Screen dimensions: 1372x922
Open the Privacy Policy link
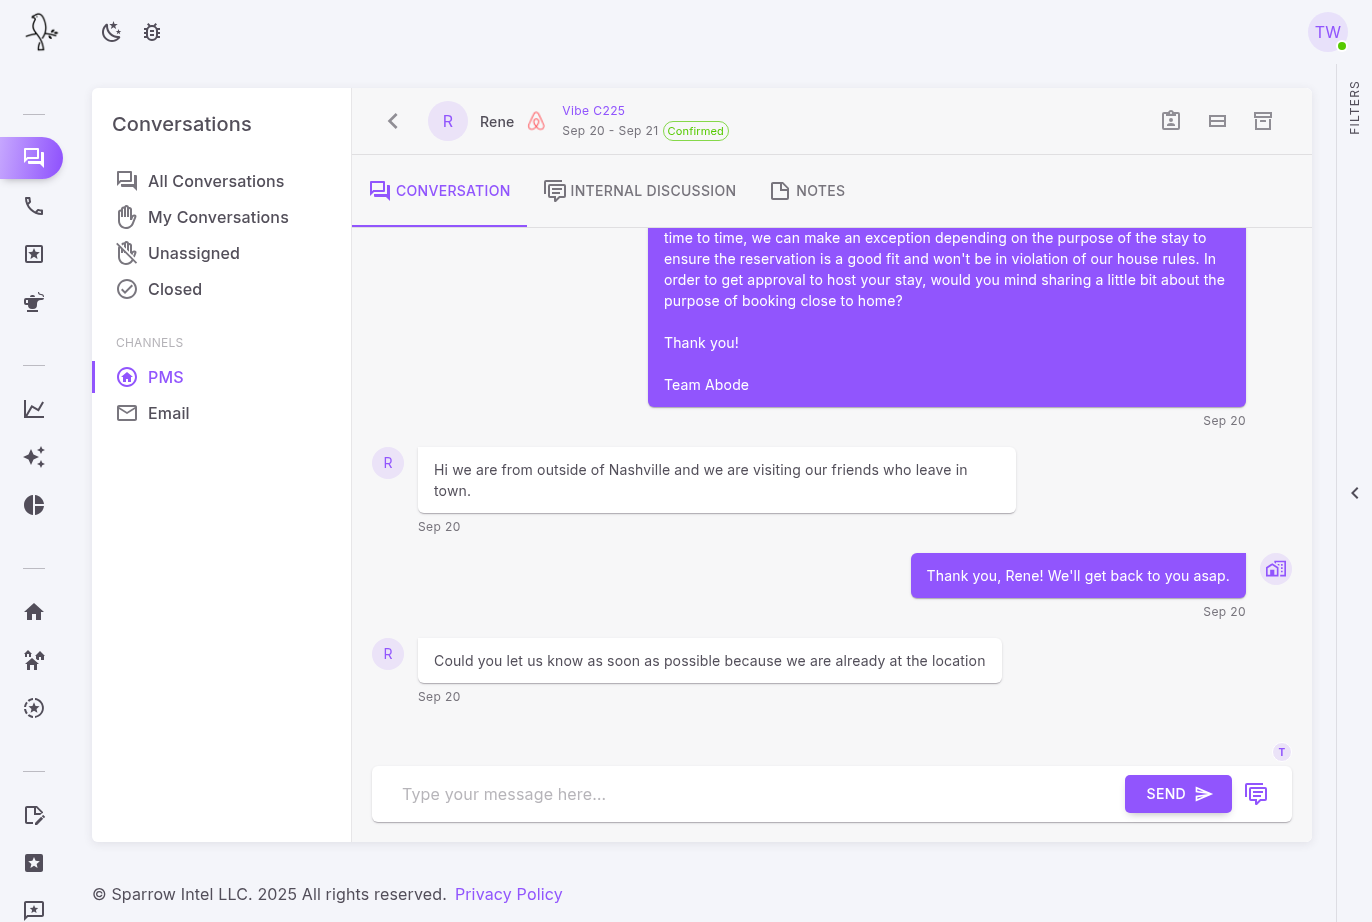click(508, 894)
